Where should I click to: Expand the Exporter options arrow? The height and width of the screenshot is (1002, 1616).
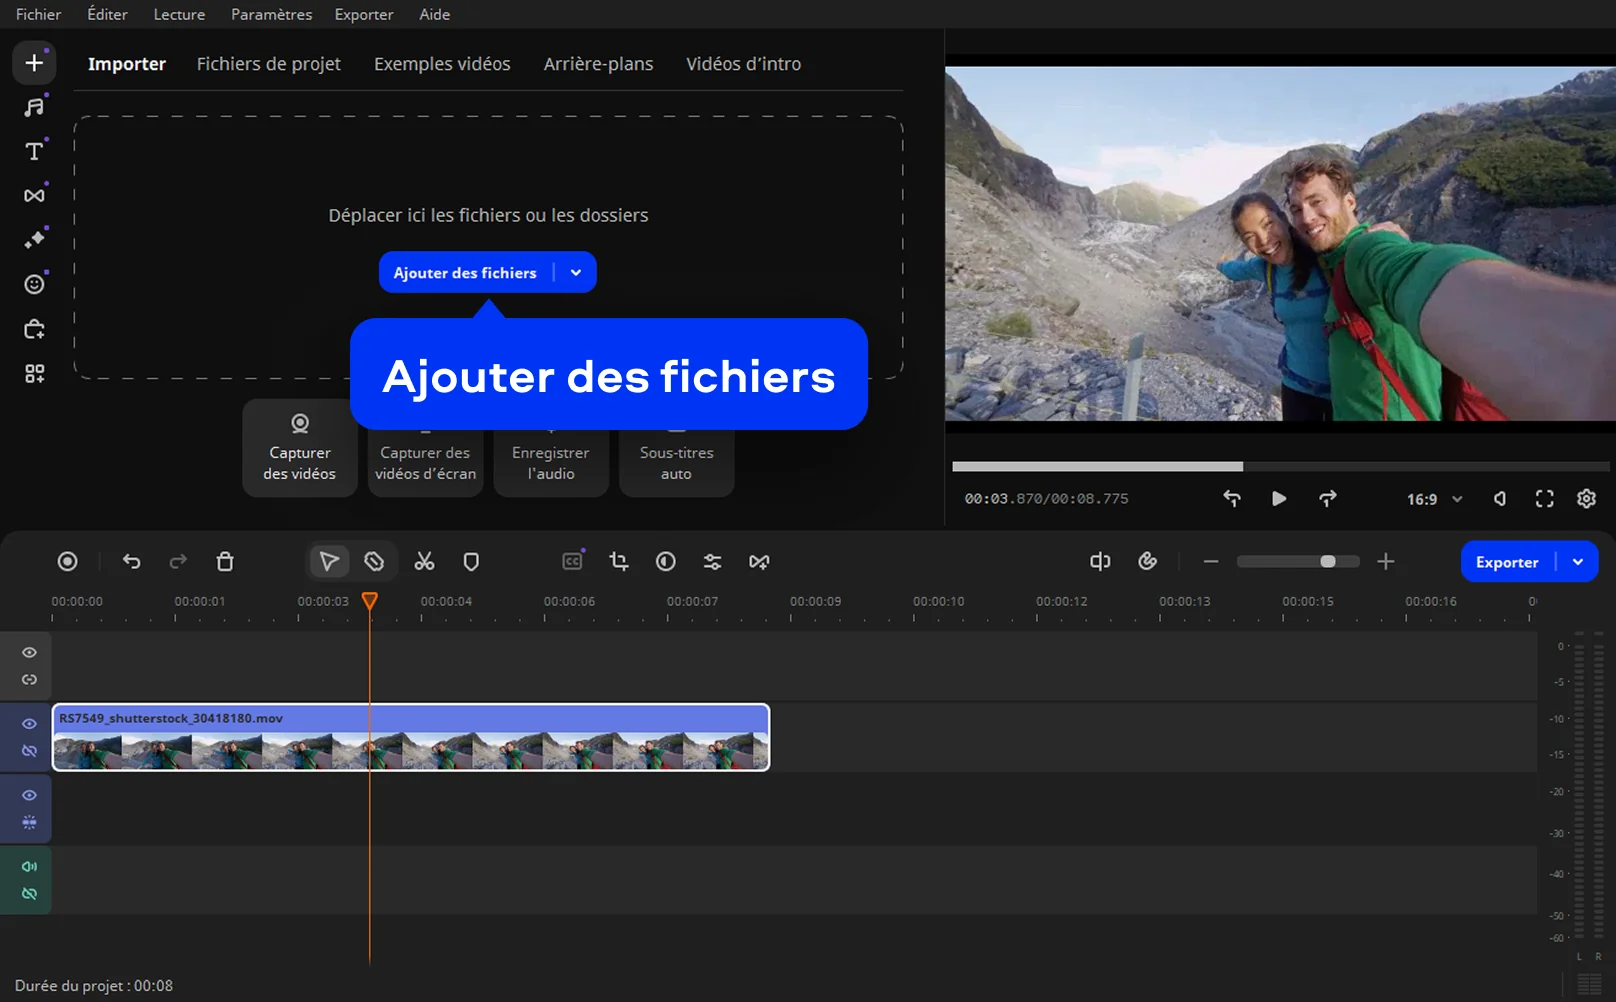click(x=1578, y=562)
